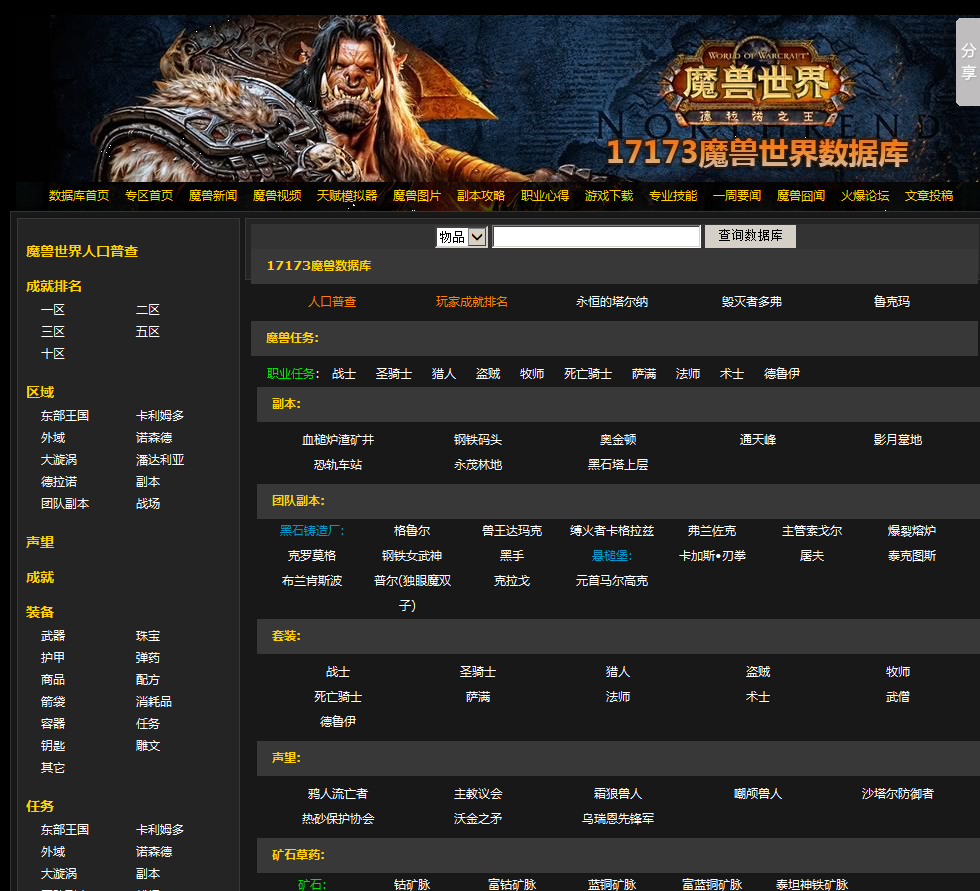This screenshot has height=891, width=980.
Task: Open 血槌炉渣矿井 dungeon link
Action: [x=338, y=440]
